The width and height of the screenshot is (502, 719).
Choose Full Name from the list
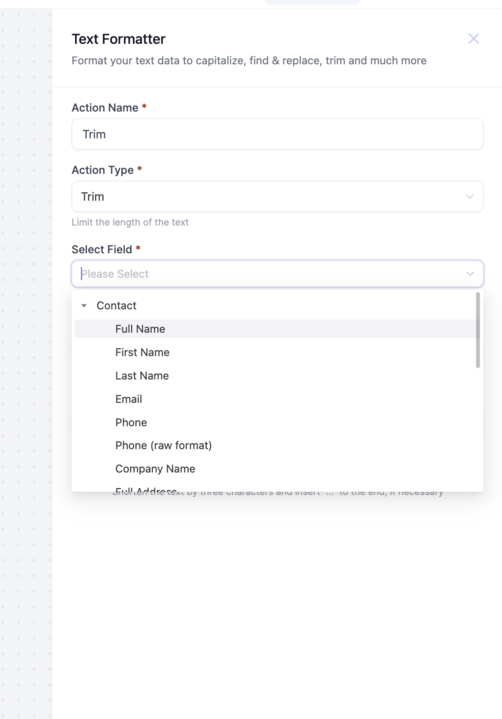pos(275,329)
